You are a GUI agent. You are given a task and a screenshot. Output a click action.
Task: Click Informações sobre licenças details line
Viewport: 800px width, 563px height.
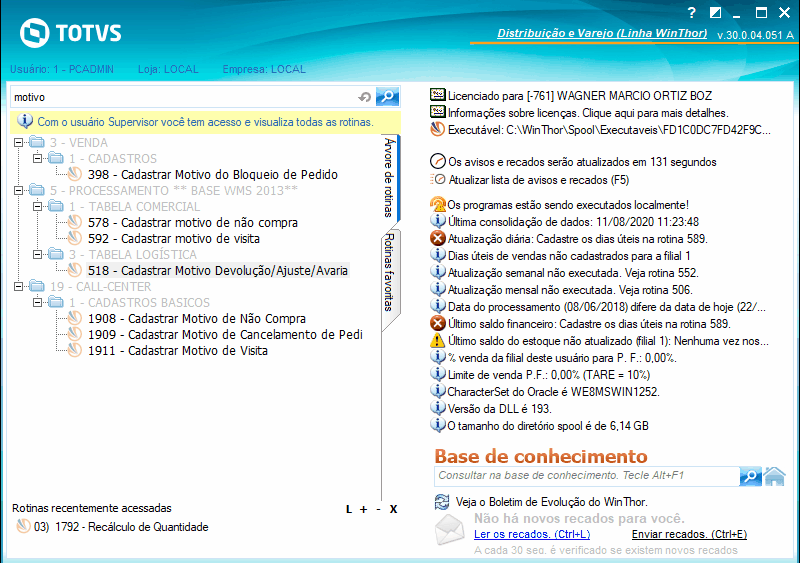click(588, 113)
